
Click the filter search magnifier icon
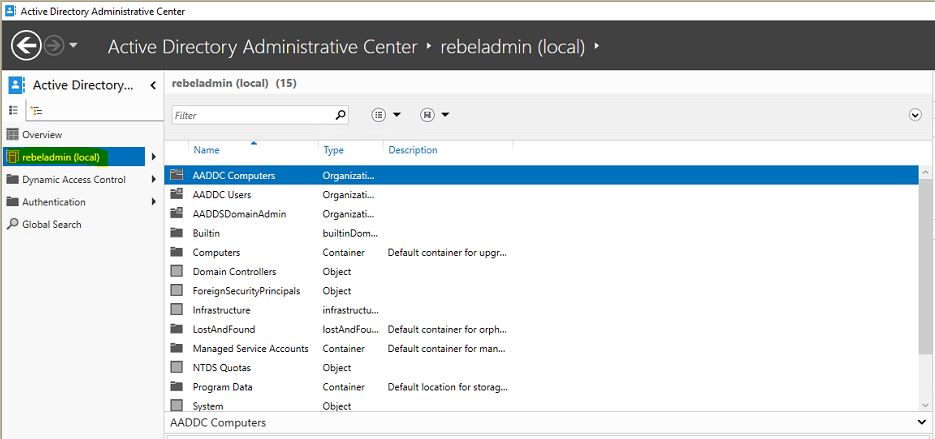coord(340,115)
